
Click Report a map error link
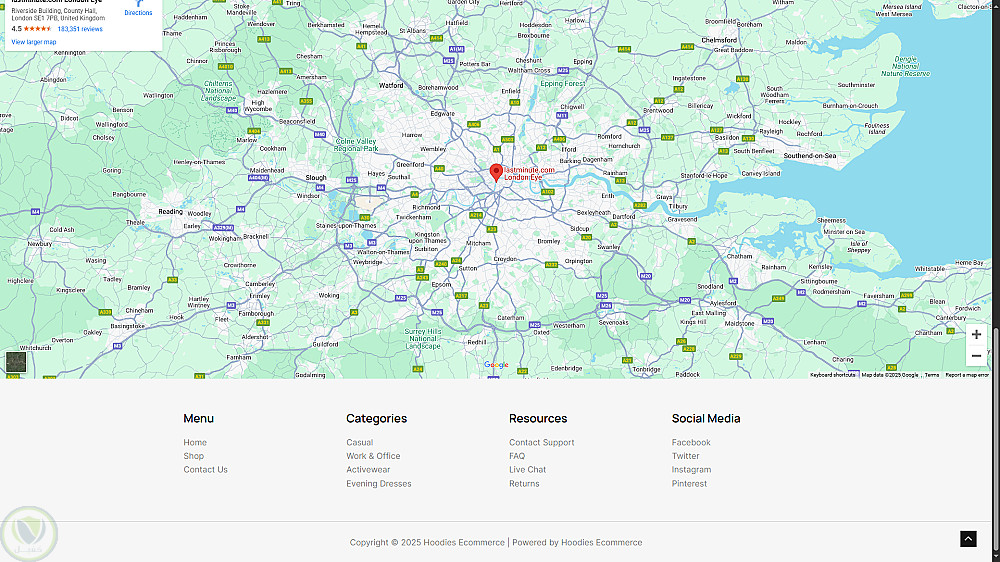point(967,375)
